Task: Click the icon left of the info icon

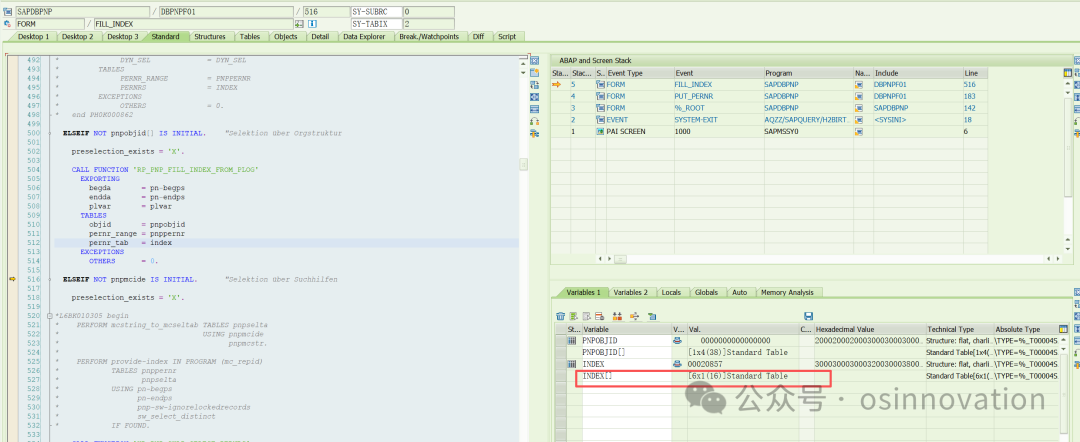Action: (299, 23)
